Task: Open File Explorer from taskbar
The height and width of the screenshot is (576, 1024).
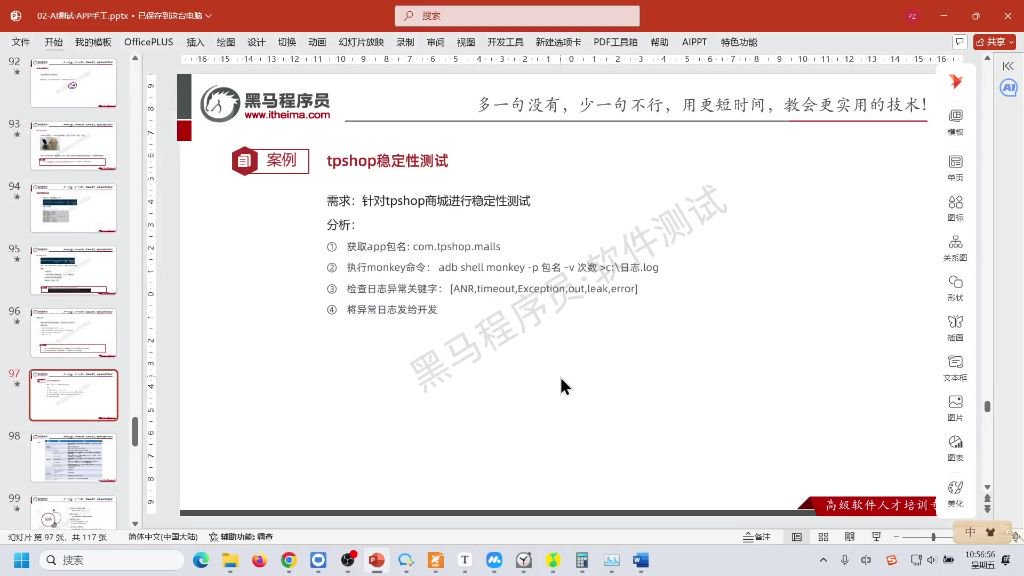Action: (230, 560)
